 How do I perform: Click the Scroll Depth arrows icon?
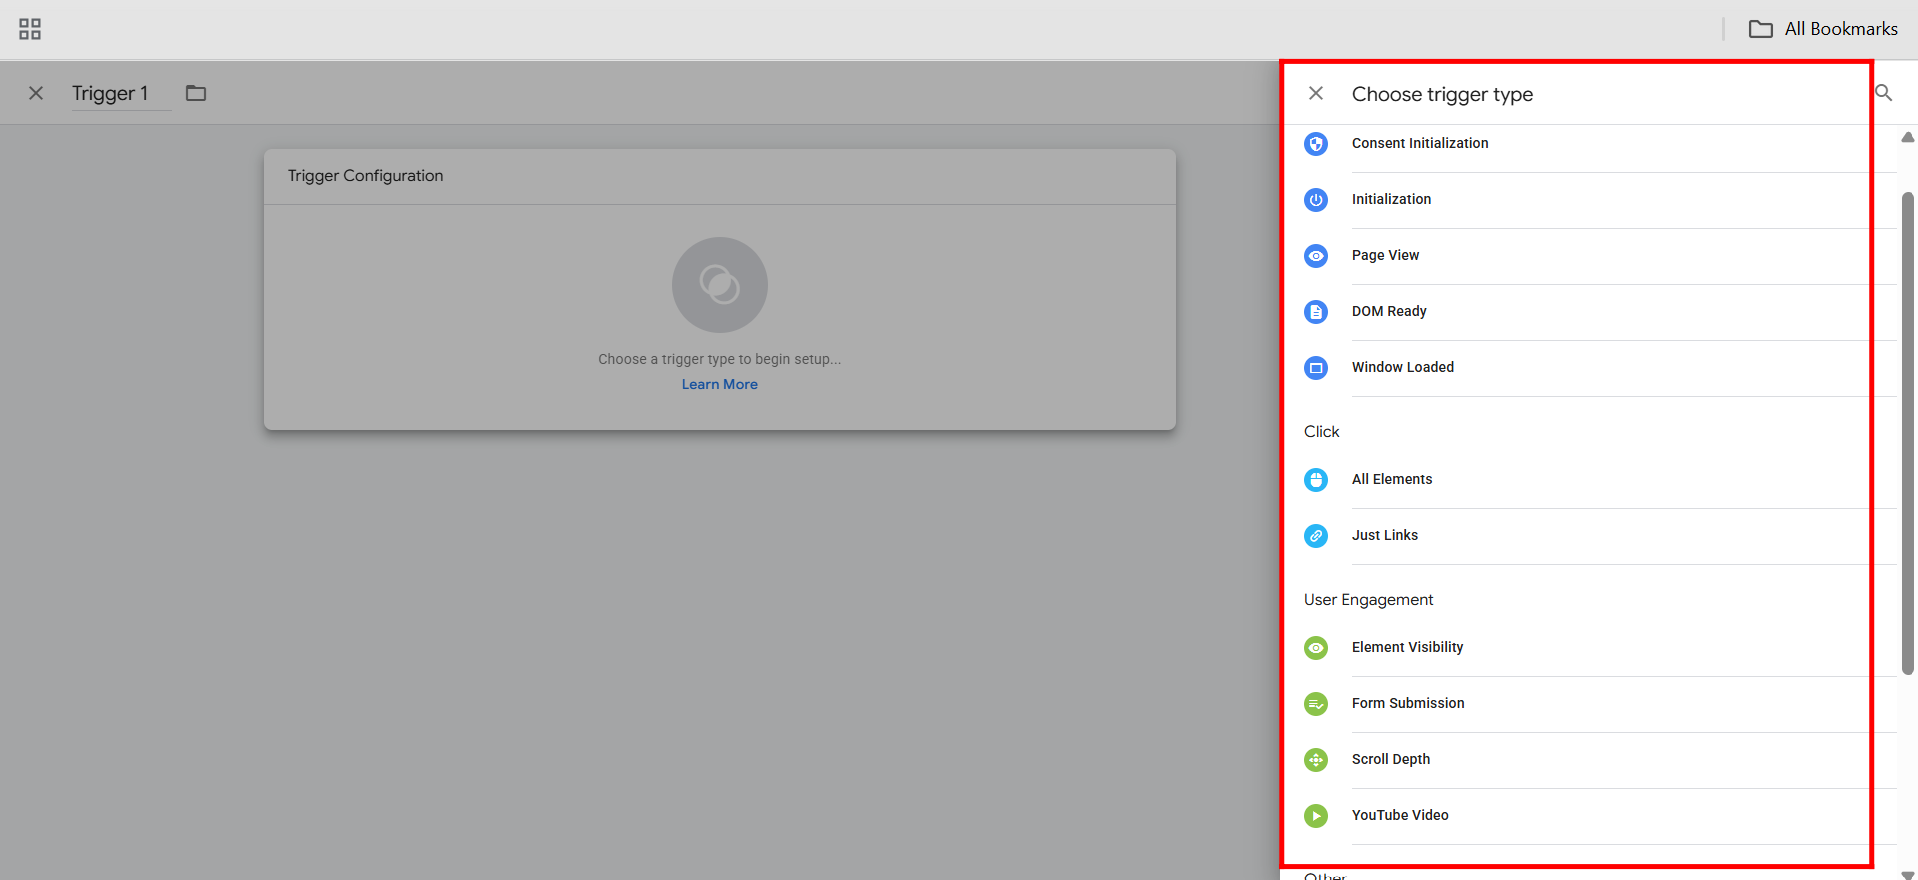1316,760
